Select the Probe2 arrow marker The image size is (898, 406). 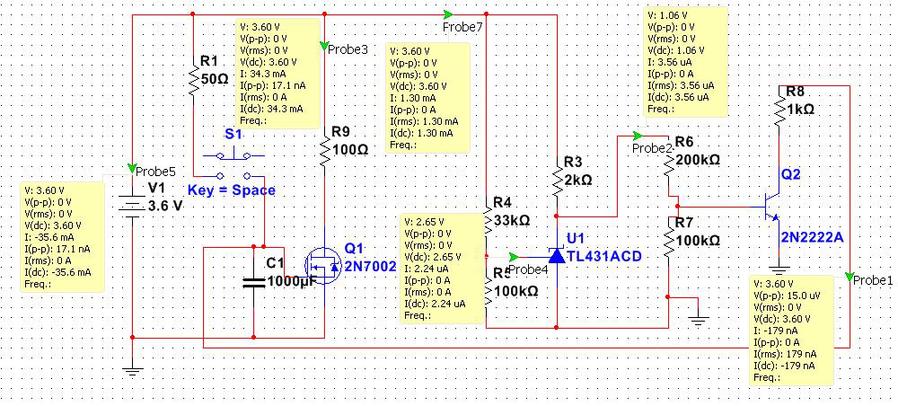[637, 134]
